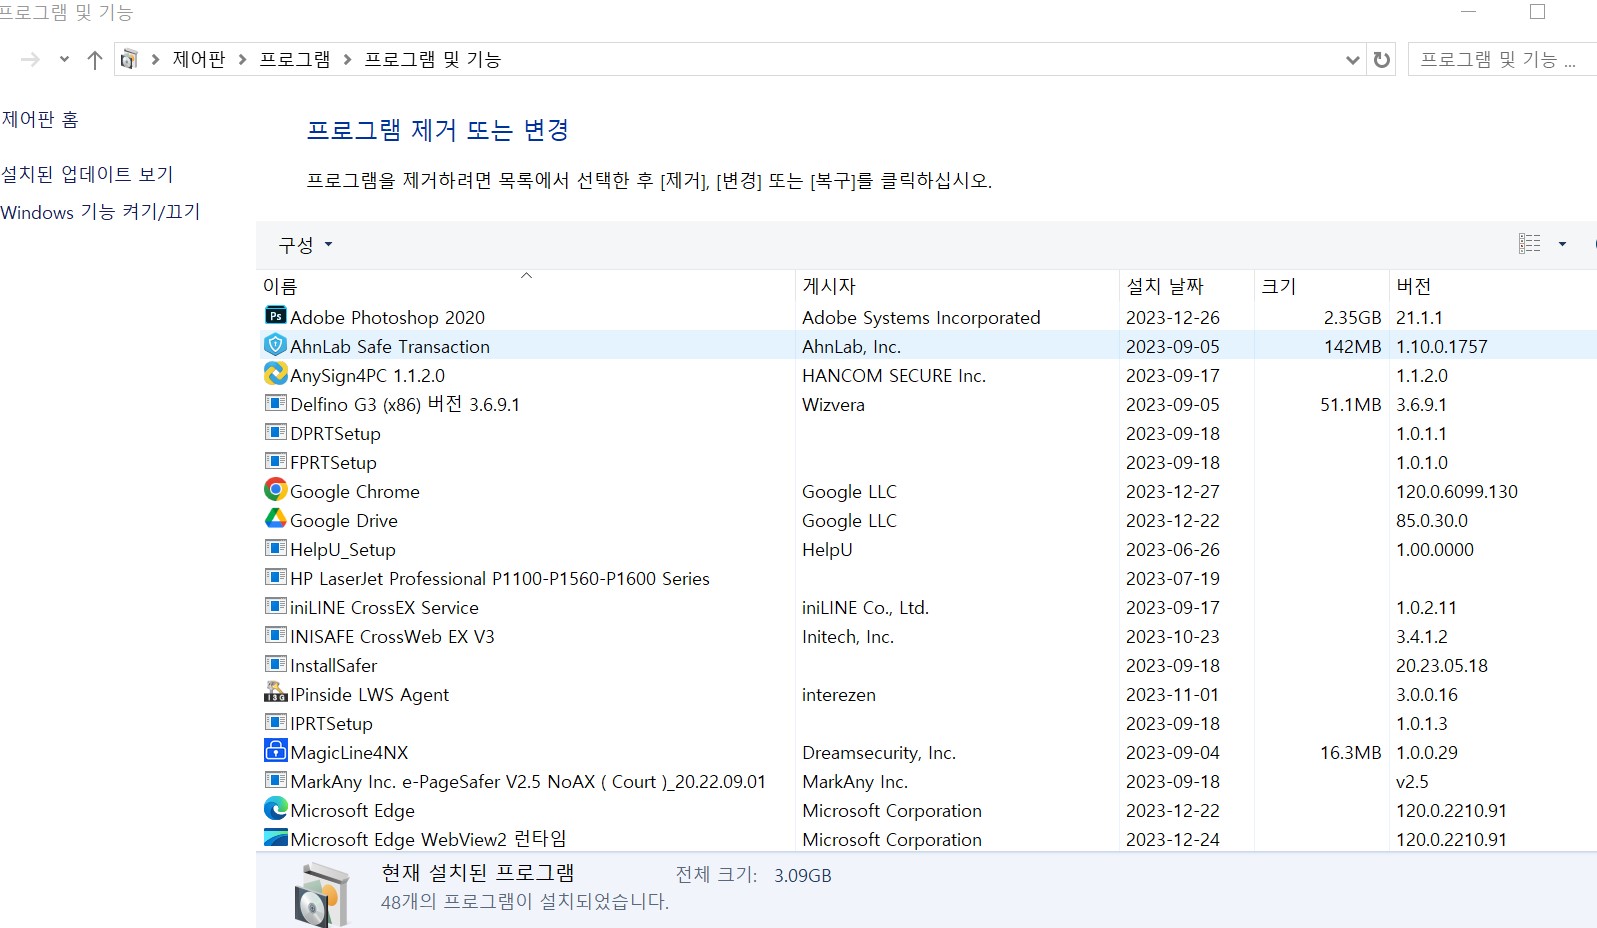Open the 구성 dropdown menu
This screenshot has height=928, width=1597.
click(x=305, y=245)
